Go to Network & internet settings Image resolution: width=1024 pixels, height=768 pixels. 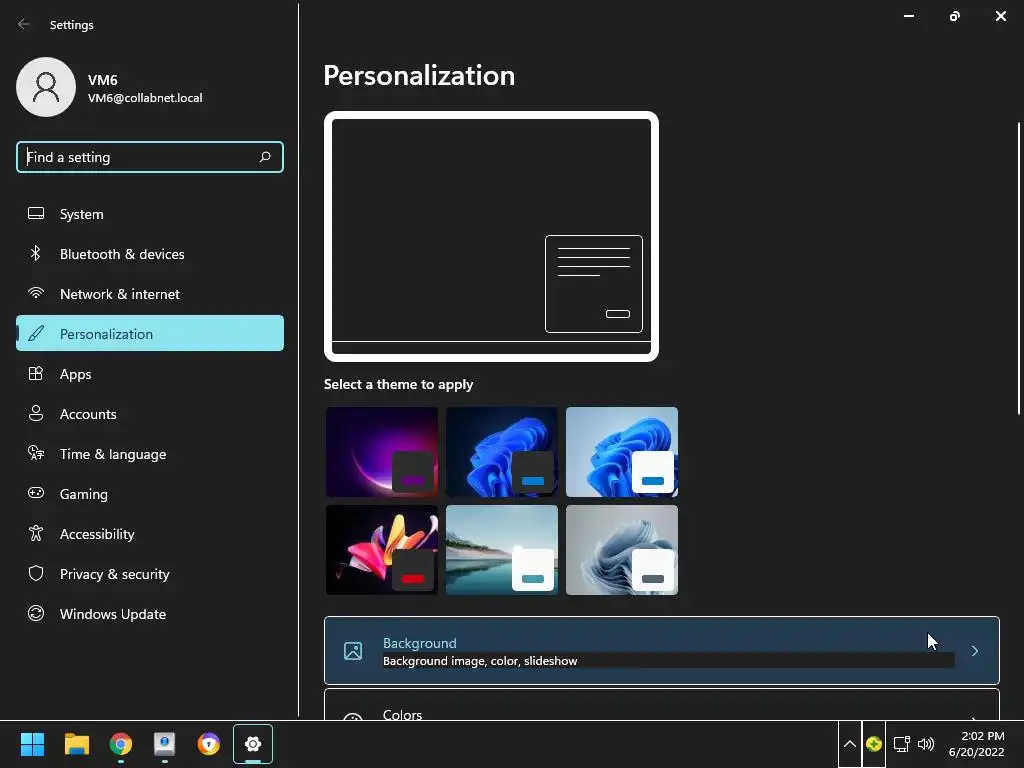click(x=150, y=294)
